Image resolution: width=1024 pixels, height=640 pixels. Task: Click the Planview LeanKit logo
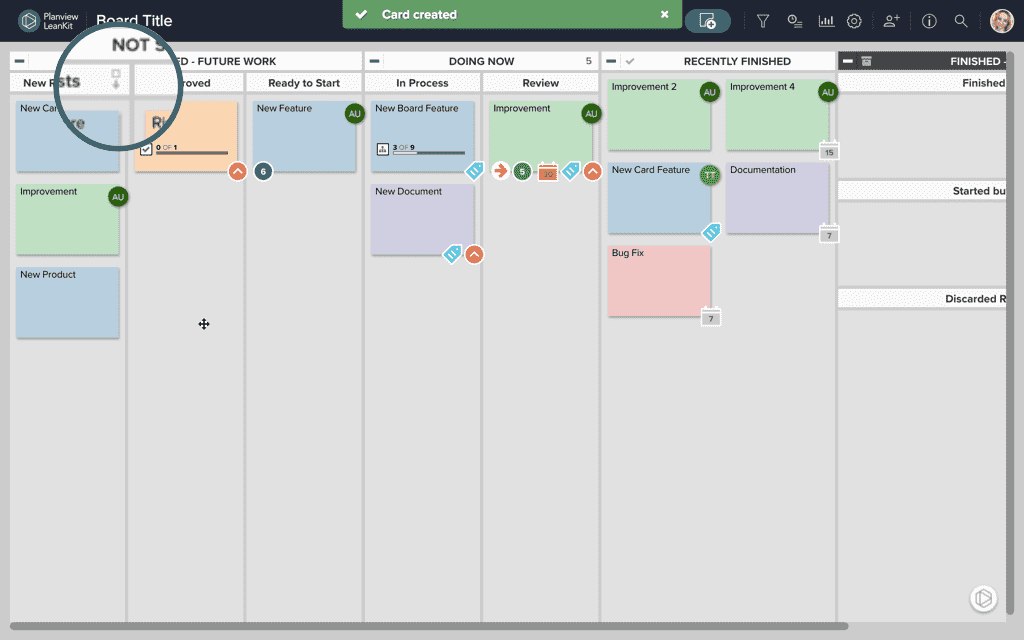click(x=48, y=21)
